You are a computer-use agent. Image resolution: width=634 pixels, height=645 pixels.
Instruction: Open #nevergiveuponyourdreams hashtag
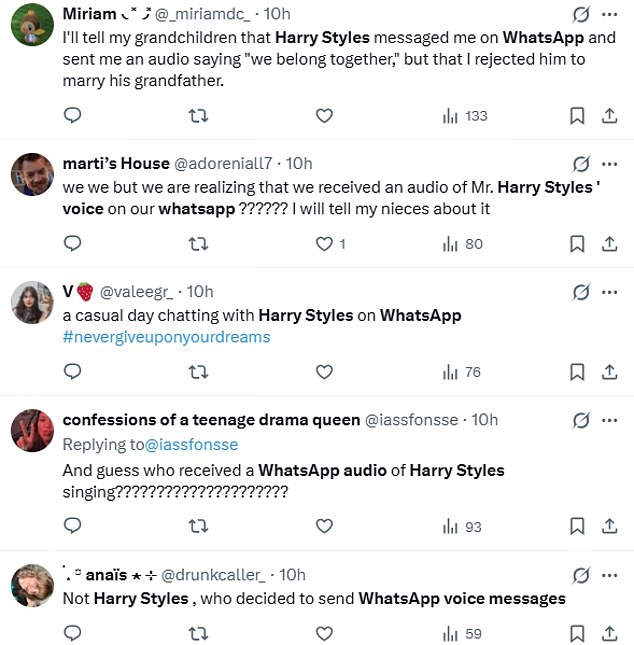click(166, 337)
